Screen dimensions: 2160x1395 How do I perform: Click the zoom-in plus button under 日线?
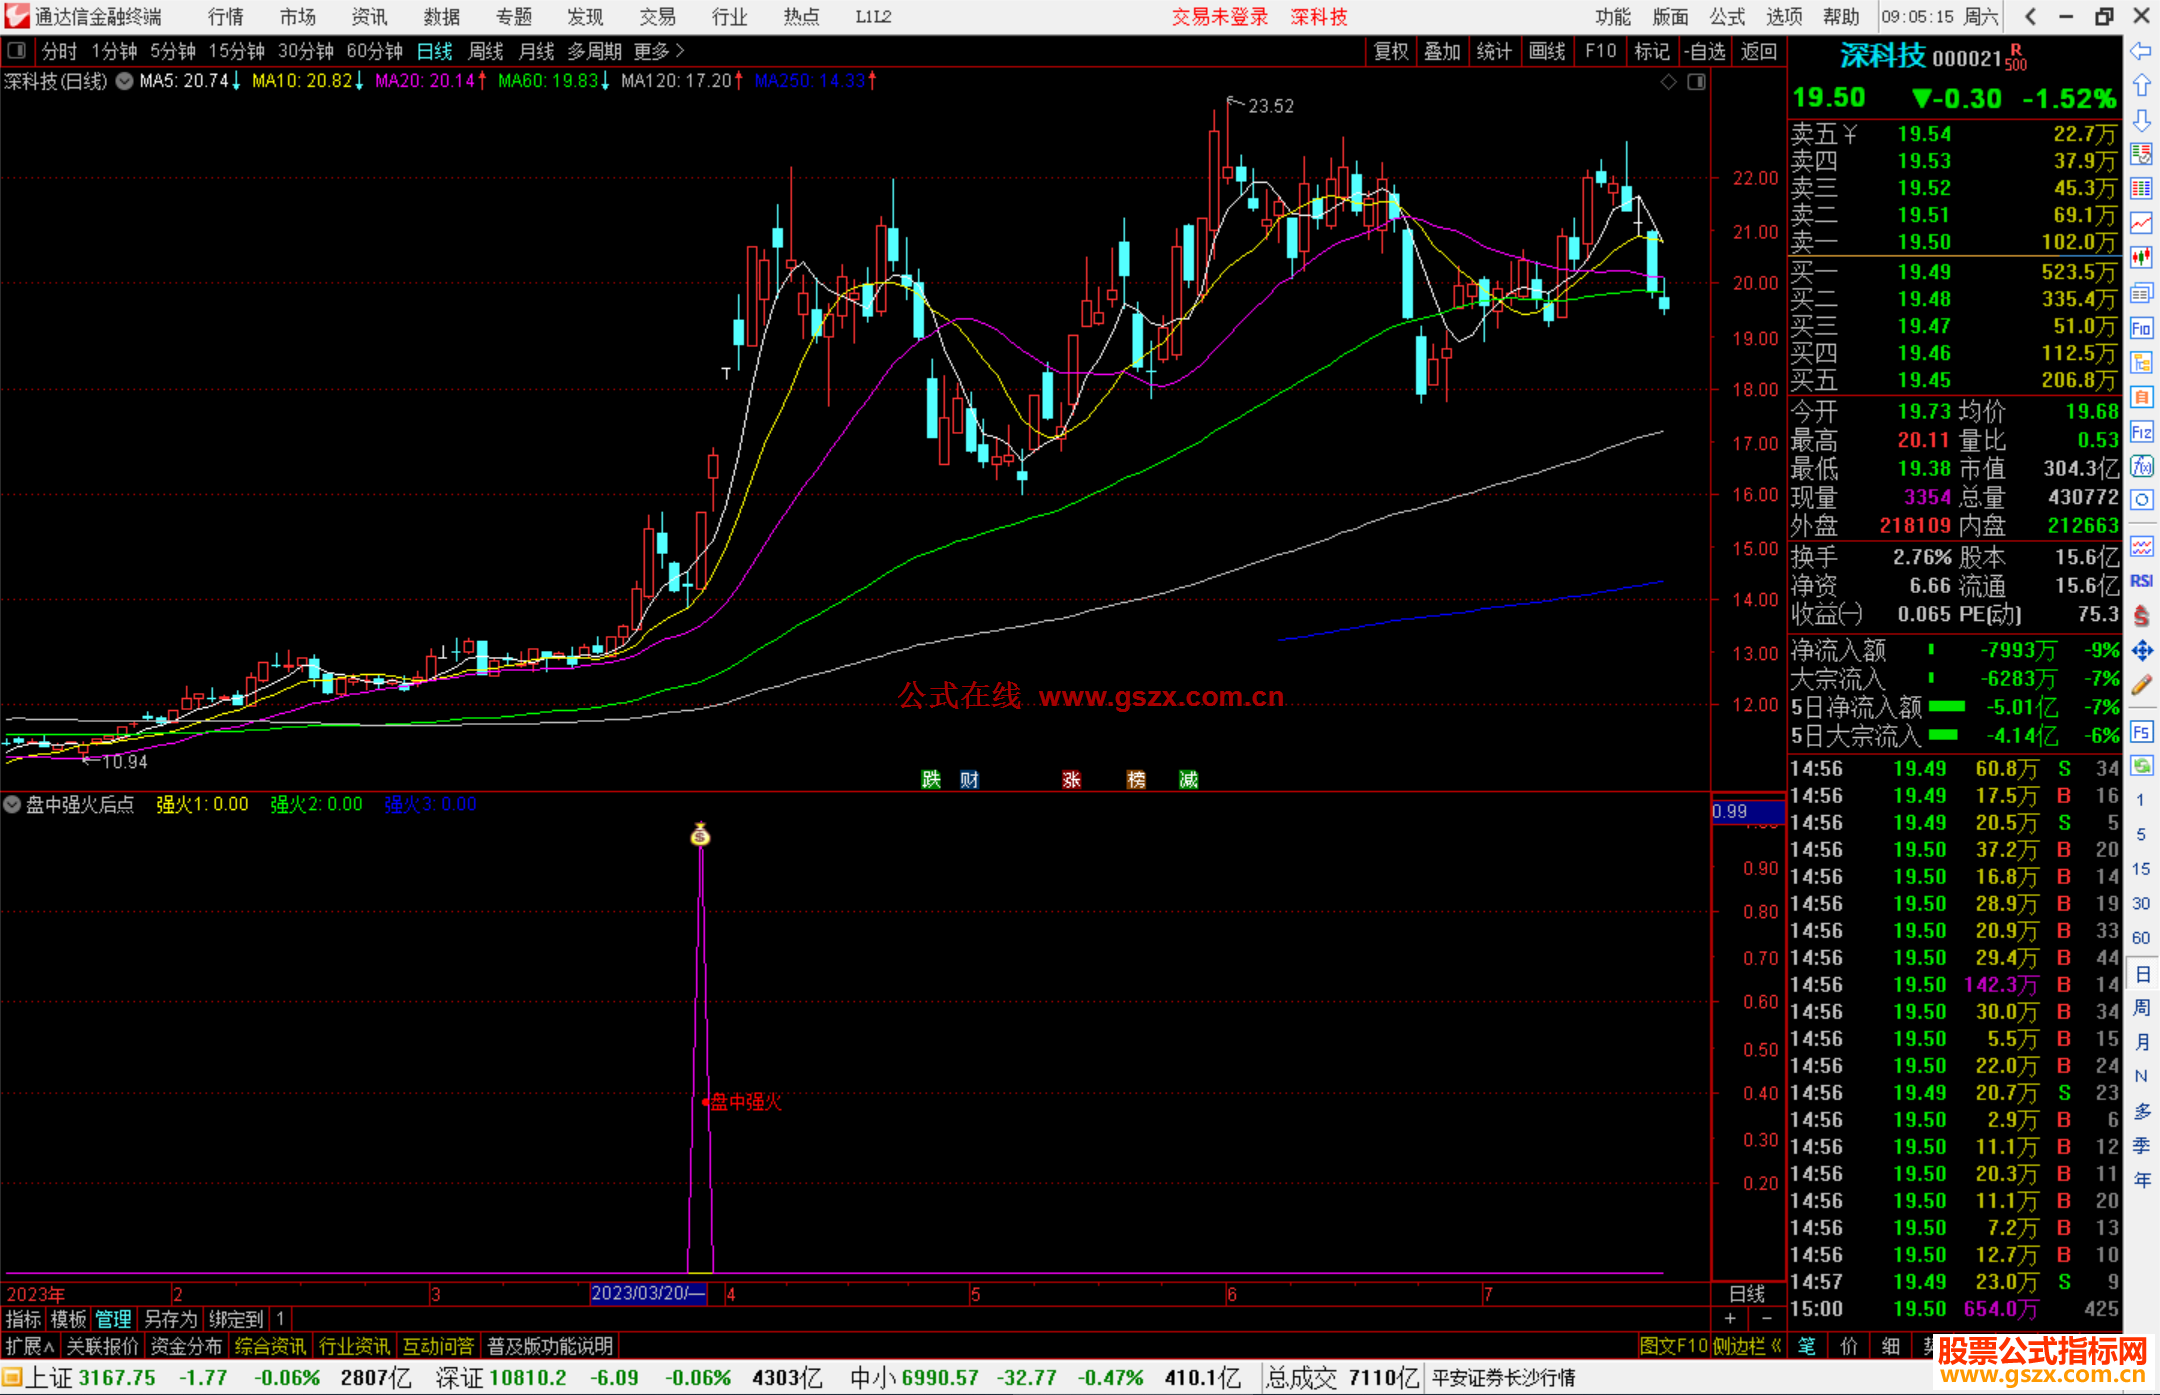[x=1730, y=1319]
